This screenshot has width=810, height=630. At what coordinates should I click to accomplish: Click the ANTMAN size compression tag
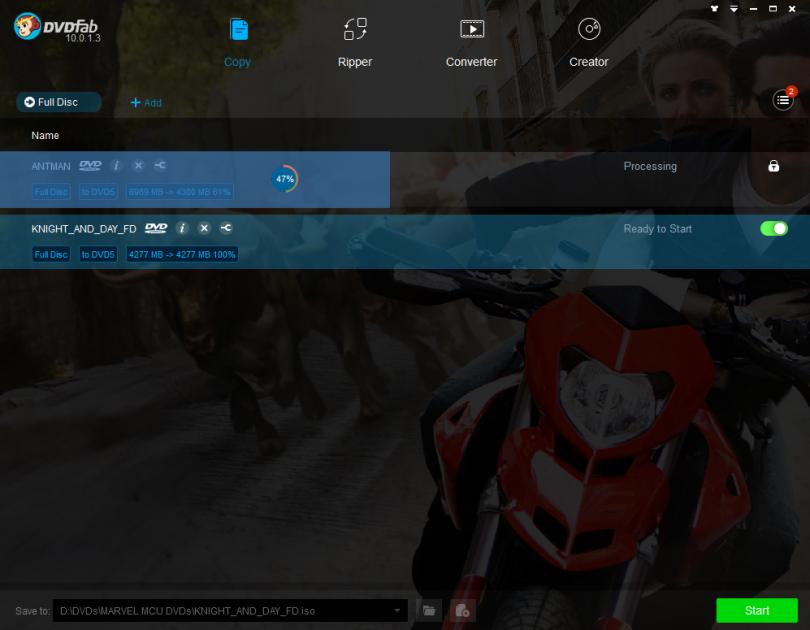[179, 192]
